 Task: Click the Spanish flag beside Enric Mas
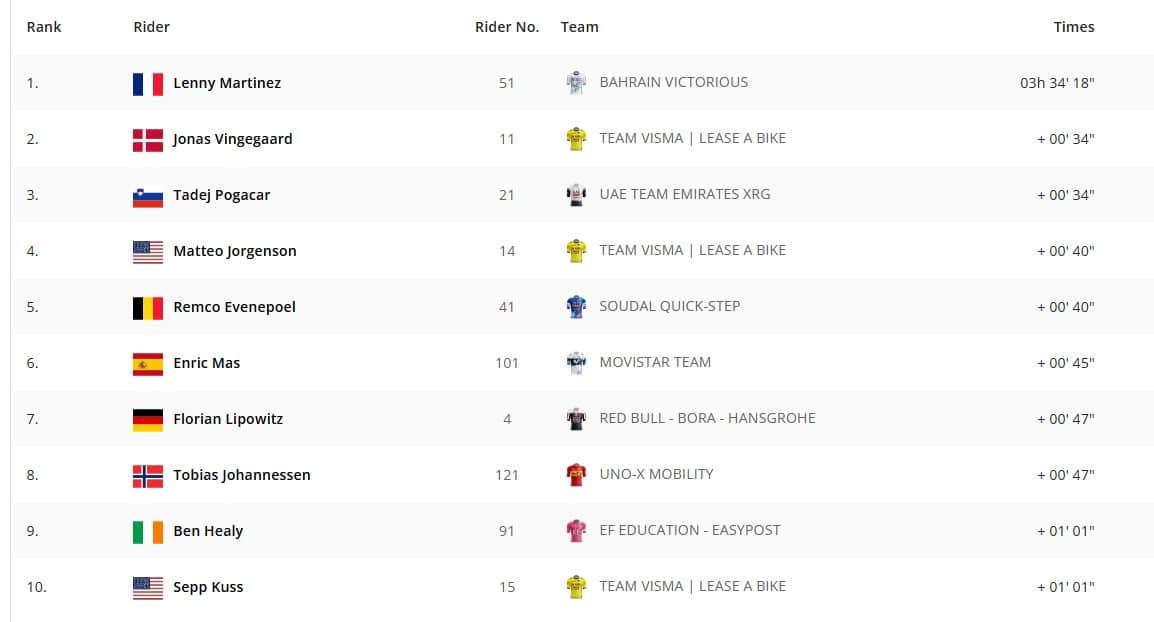tap(148, 364)
